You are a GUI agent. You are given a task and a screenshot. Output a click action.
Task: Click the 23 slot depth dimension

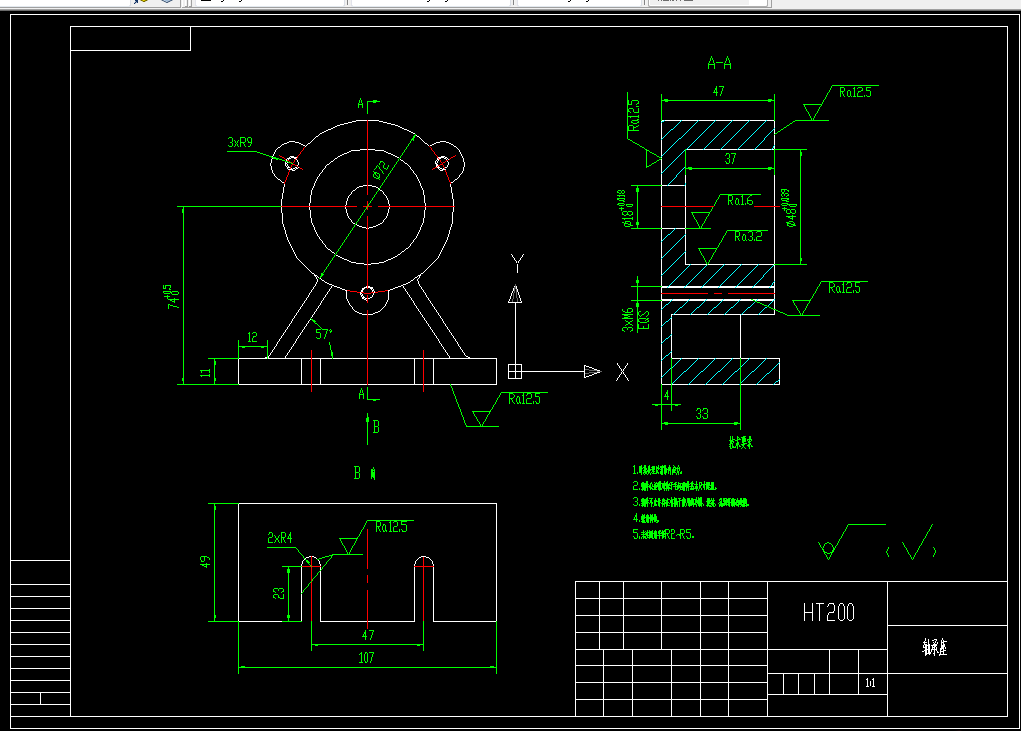(279, 593)
